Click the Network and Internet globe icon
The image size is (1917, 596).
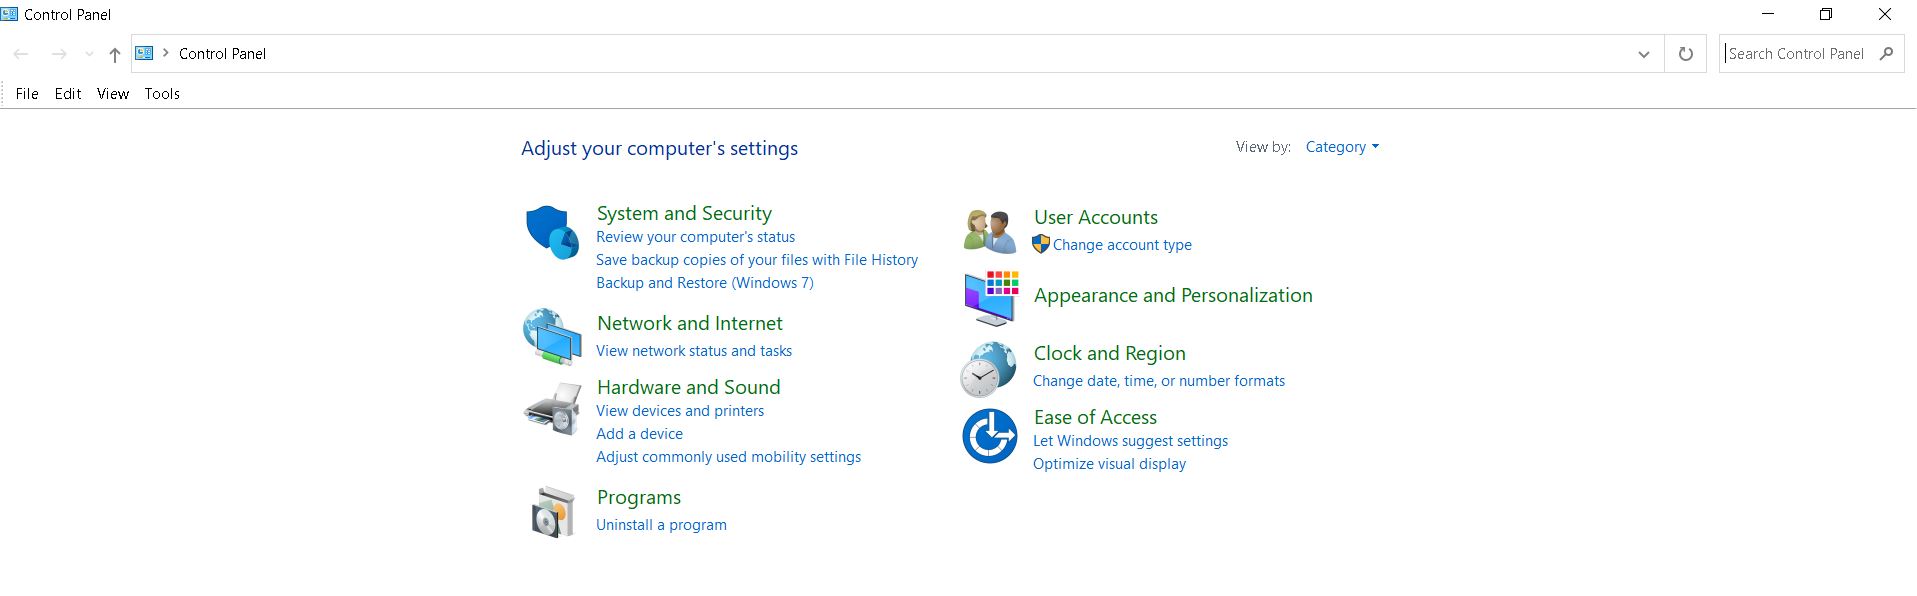pyautogui.click(x=552, y=337)
